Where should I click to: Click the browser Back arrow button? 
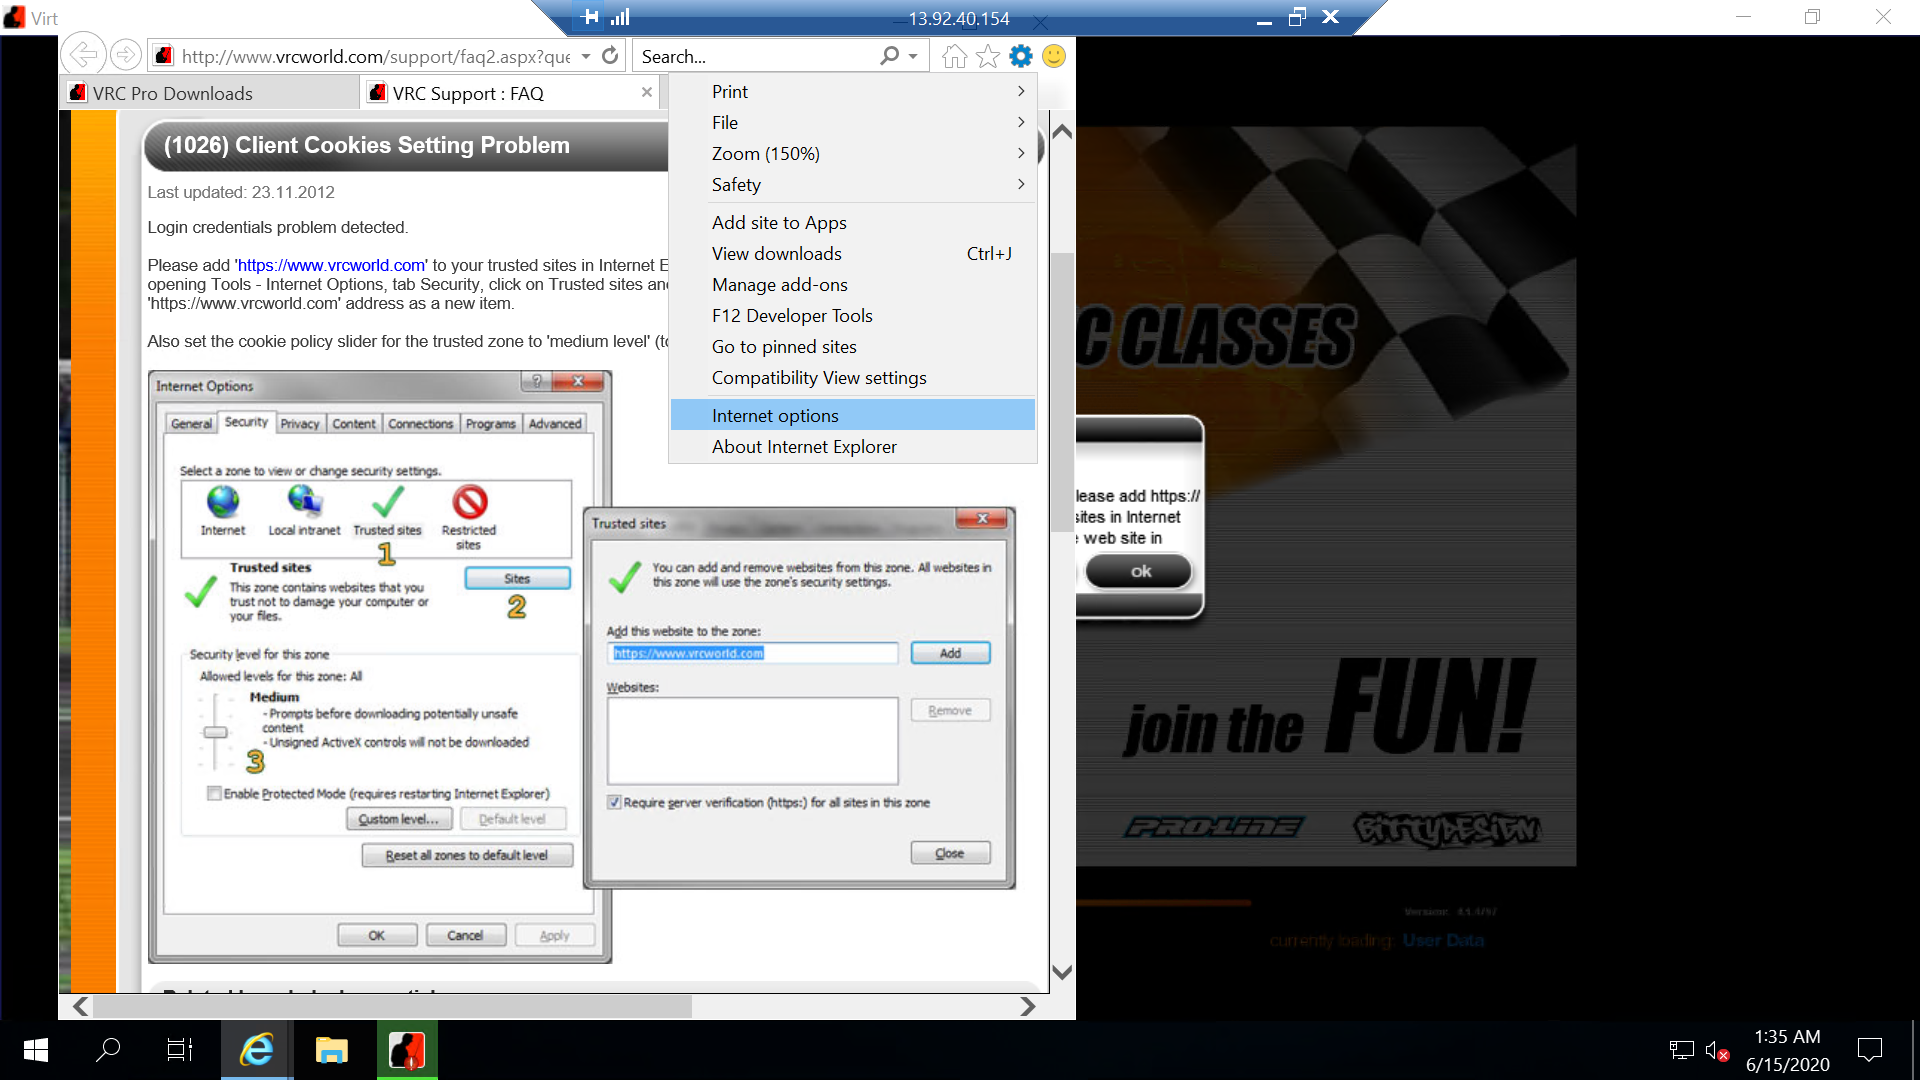pos(84,55)
